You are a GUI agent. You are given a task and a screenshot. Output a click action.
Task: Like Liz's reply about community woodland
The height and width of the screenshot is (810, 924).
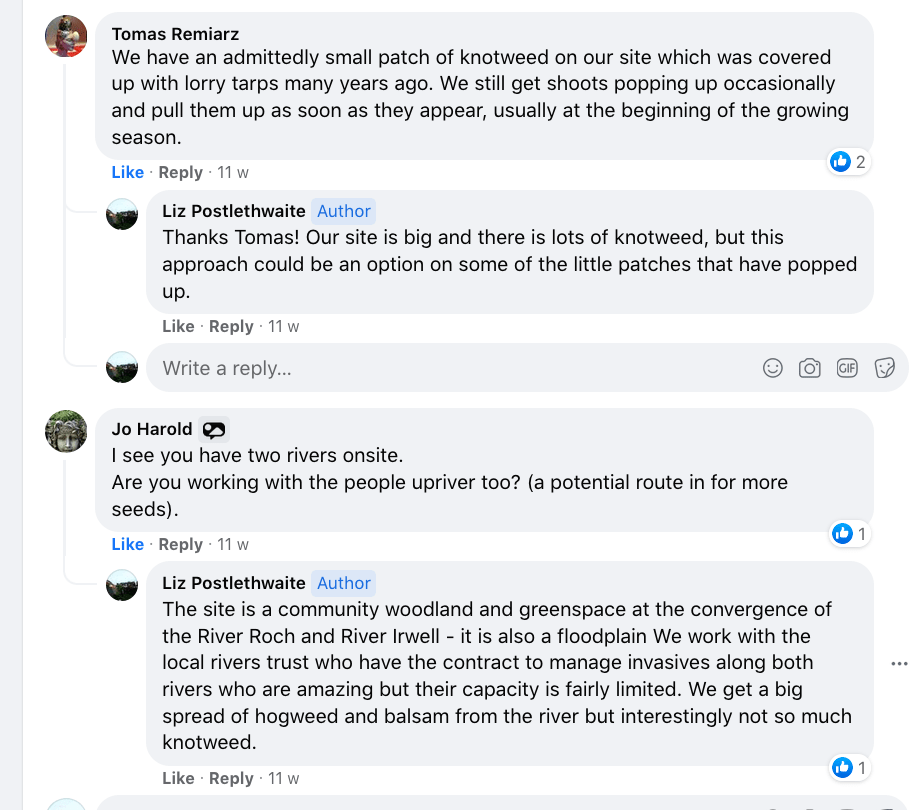(178, 778)
